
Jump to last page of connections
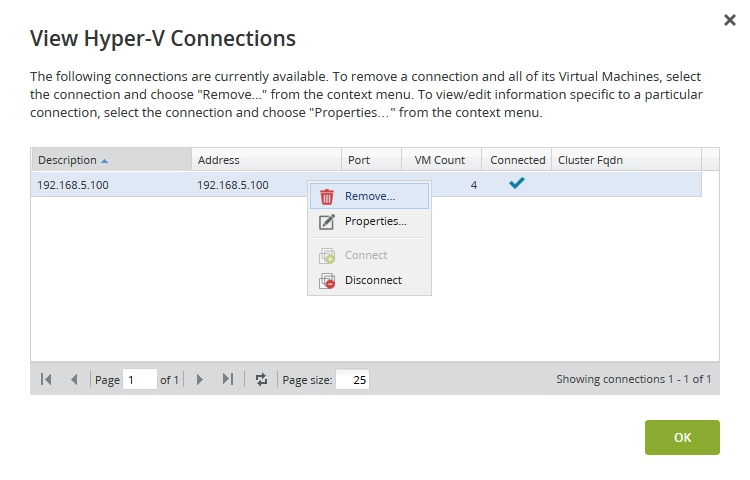click(x=228, y=380)
